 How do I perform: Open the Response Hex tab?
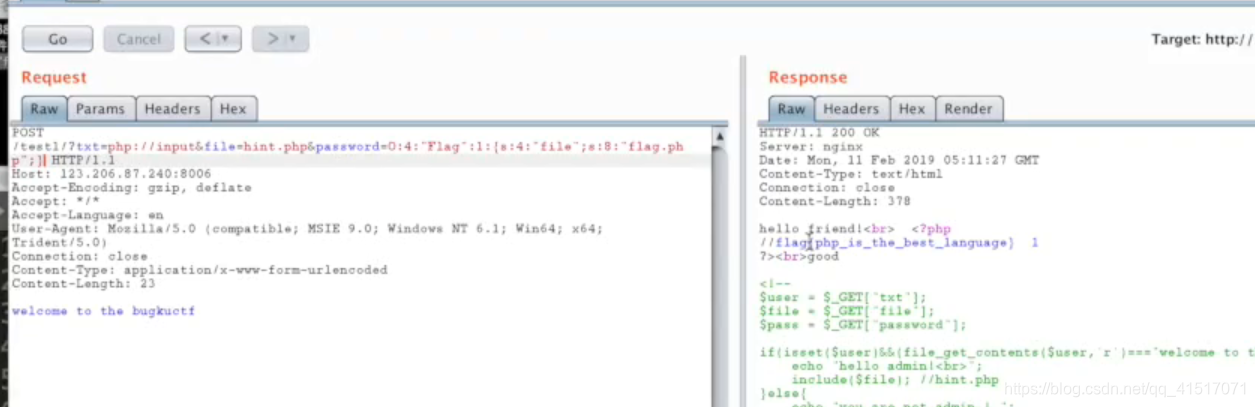[x=912, y=109]
